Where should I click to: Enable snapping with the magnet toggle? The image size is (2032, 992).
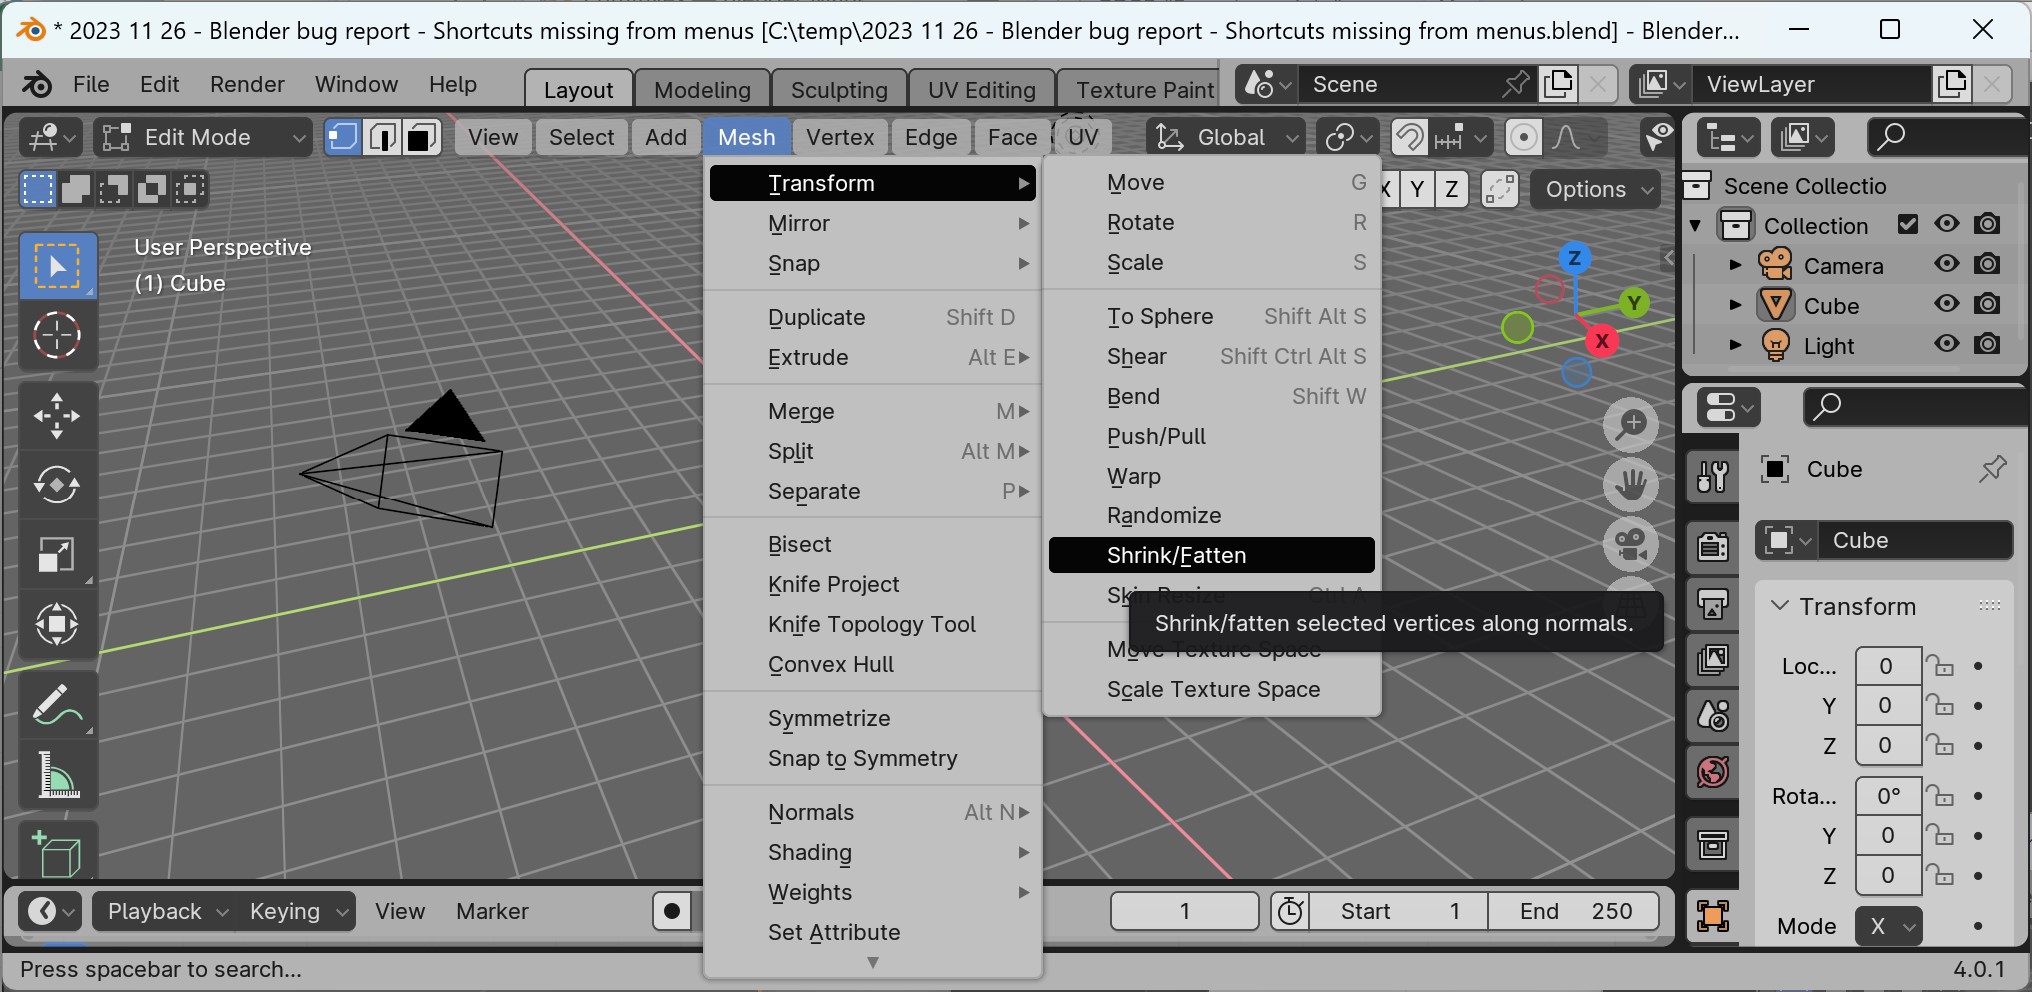[1408, 137]
